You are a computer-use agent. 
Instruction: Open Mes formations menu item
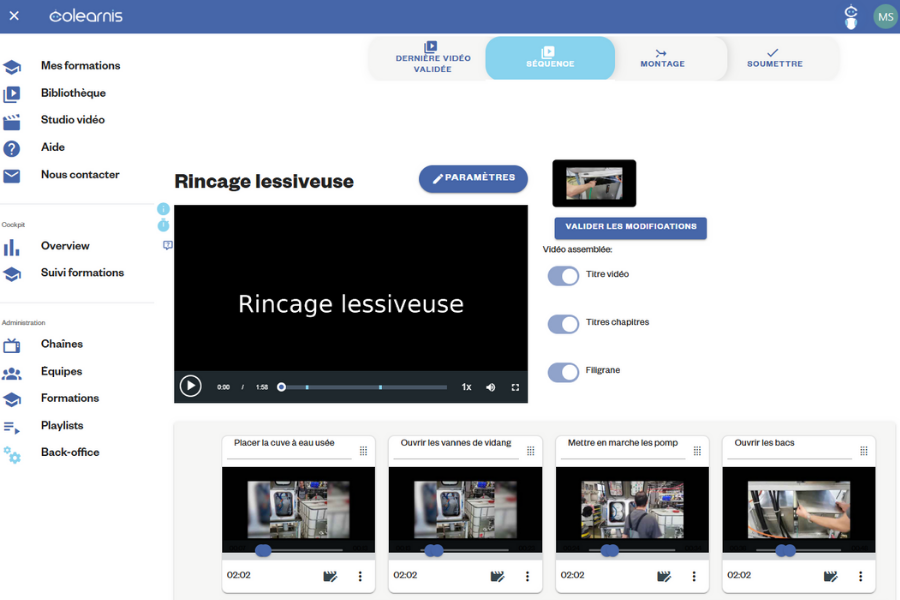tap(80, 65)
